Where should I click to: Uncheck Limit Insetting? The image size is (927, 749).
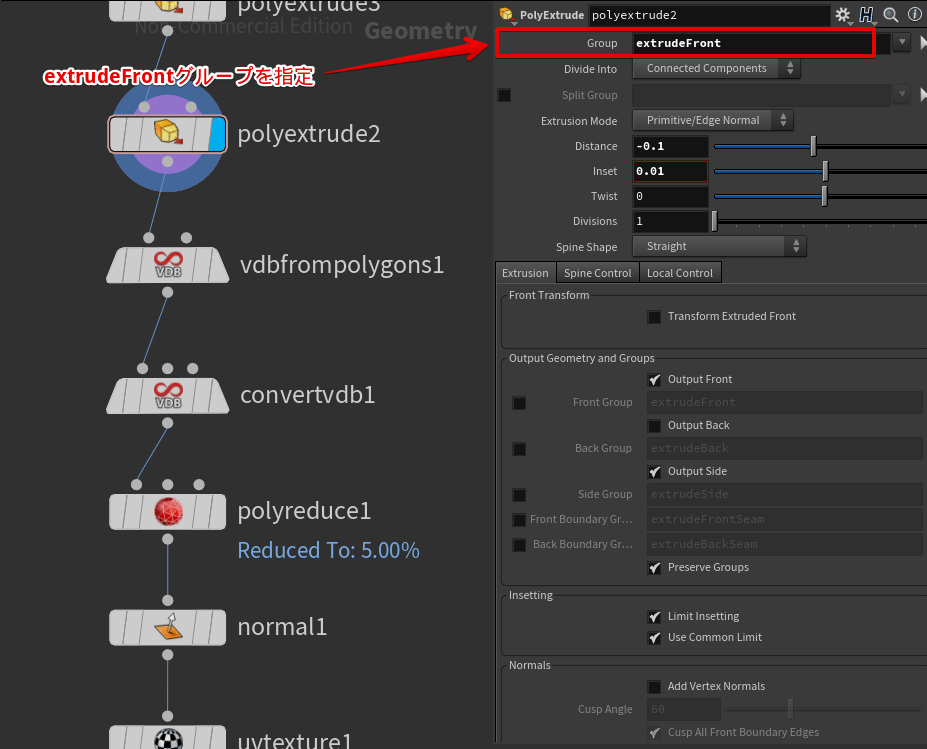click(654, 617)
